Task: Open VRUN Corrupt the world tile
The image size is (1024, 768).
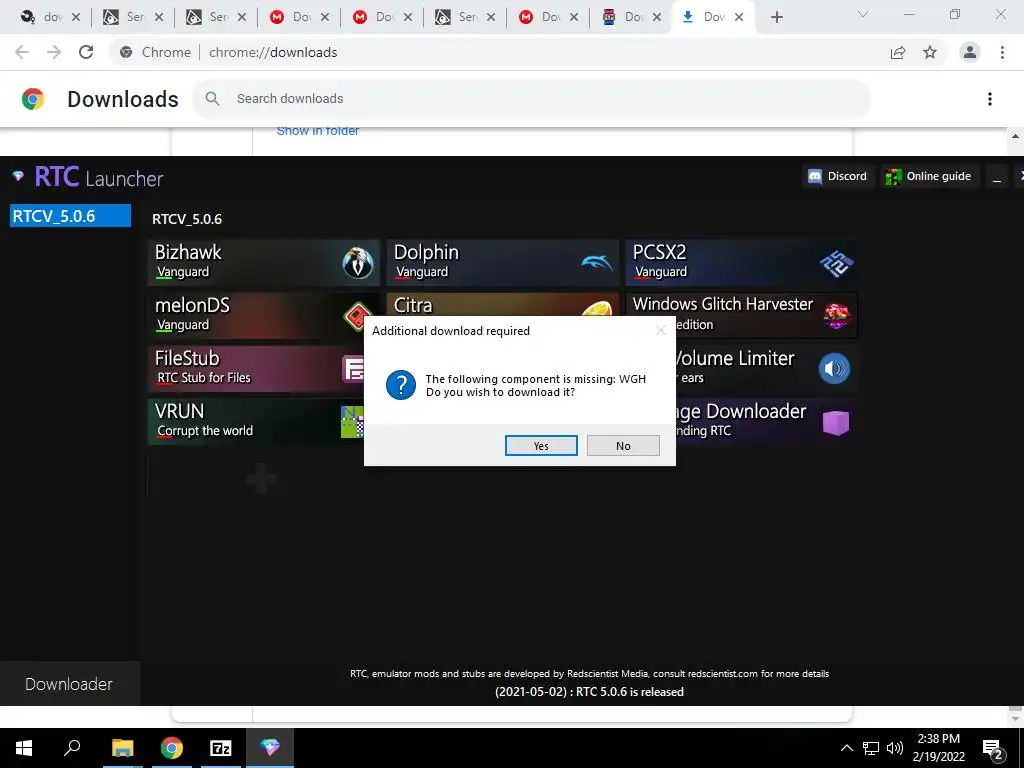Action: pyautogui.click(x=256, y=421)
